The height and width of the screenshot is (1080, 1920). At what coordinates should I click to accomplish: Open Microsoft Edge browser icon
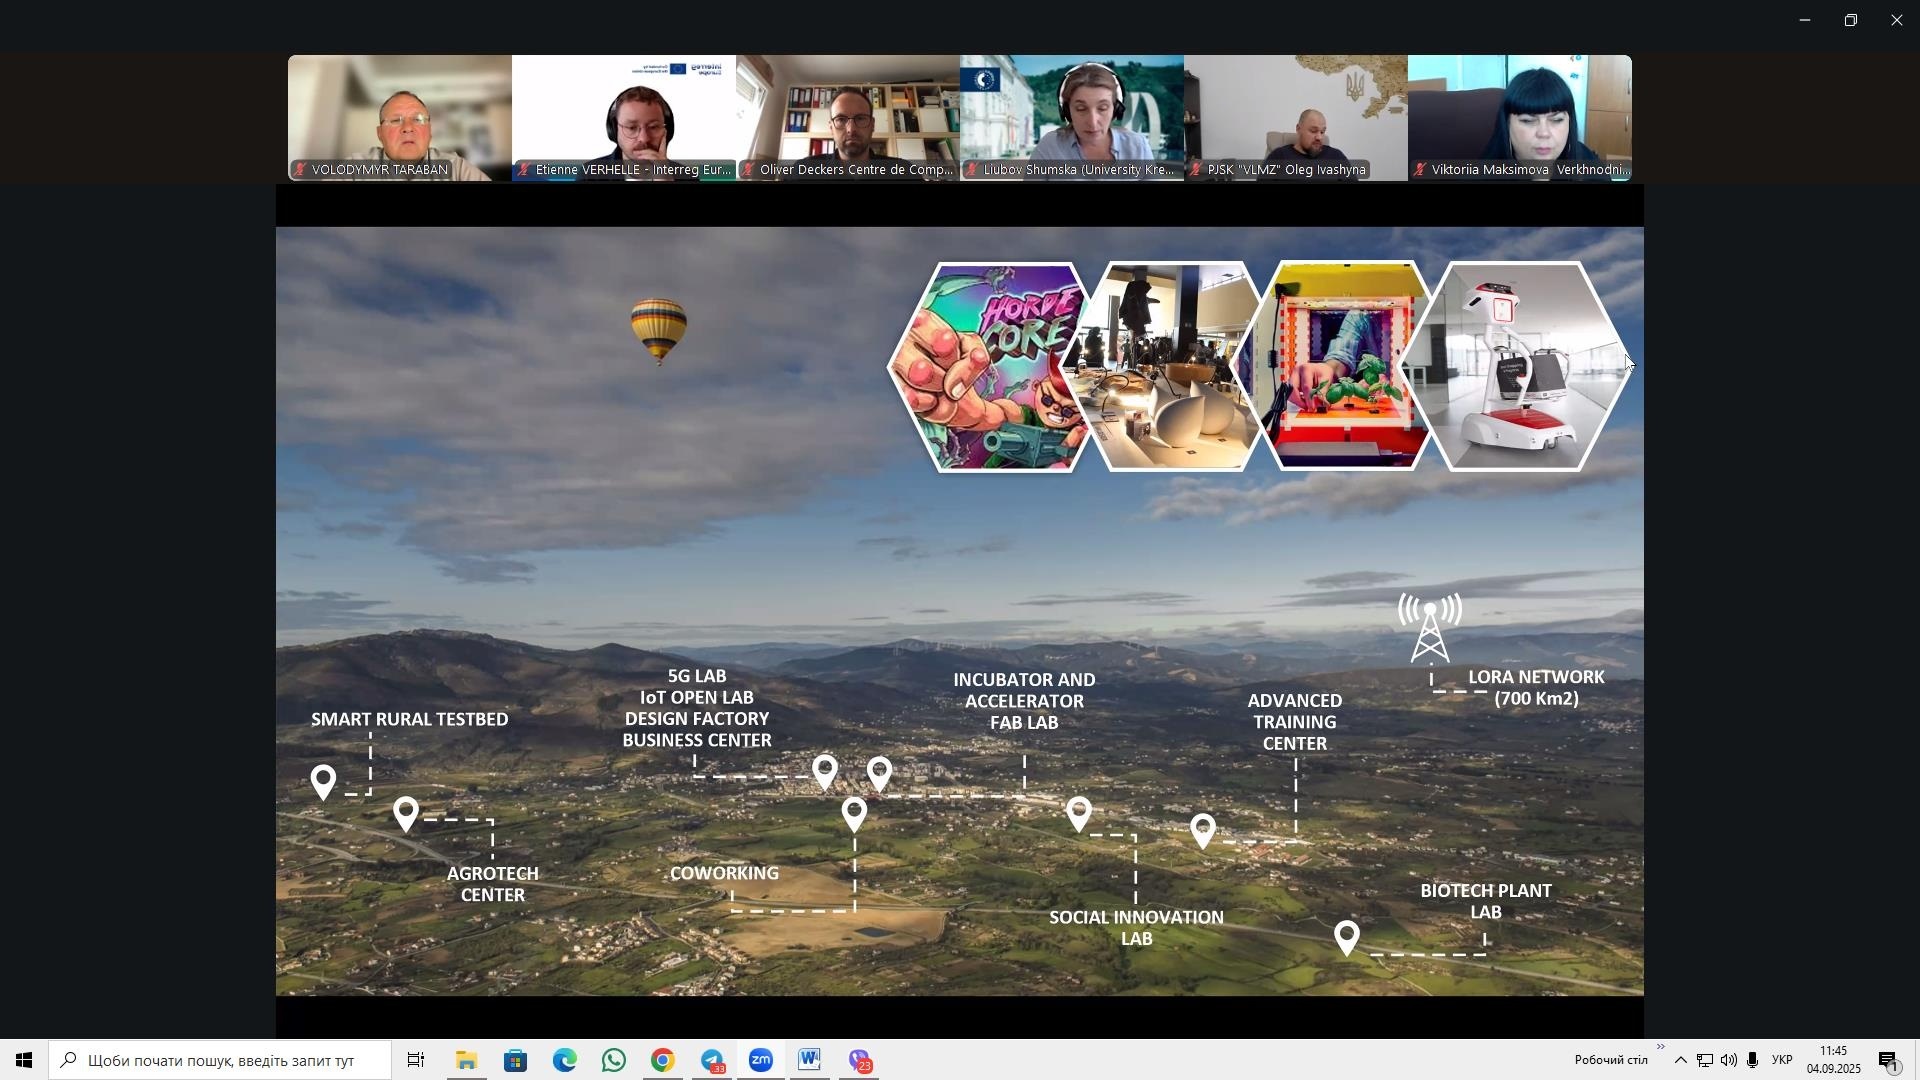pos(565,1061)
